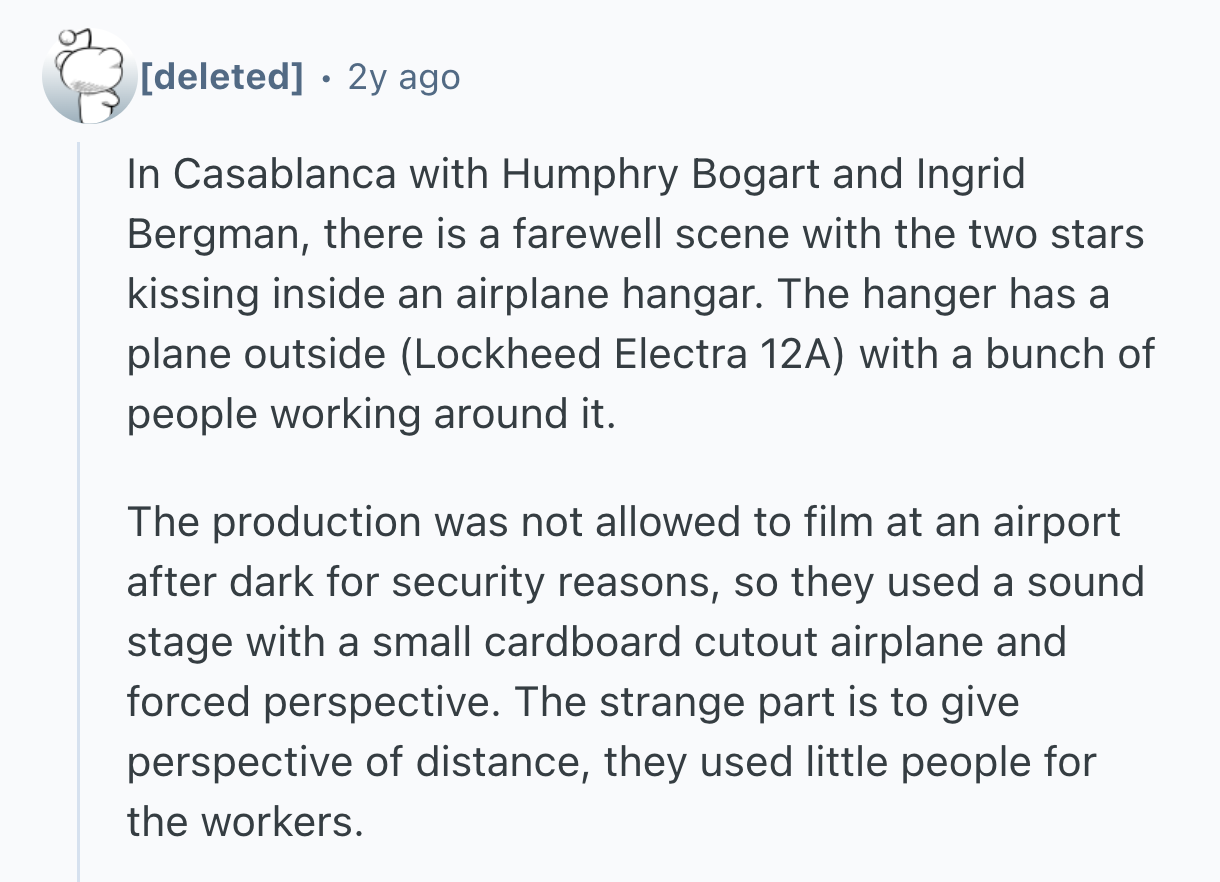The image size is (1220, 882).
Task: Click the deleted user's Snoo avatar
Action: click(x=88, y=77)
